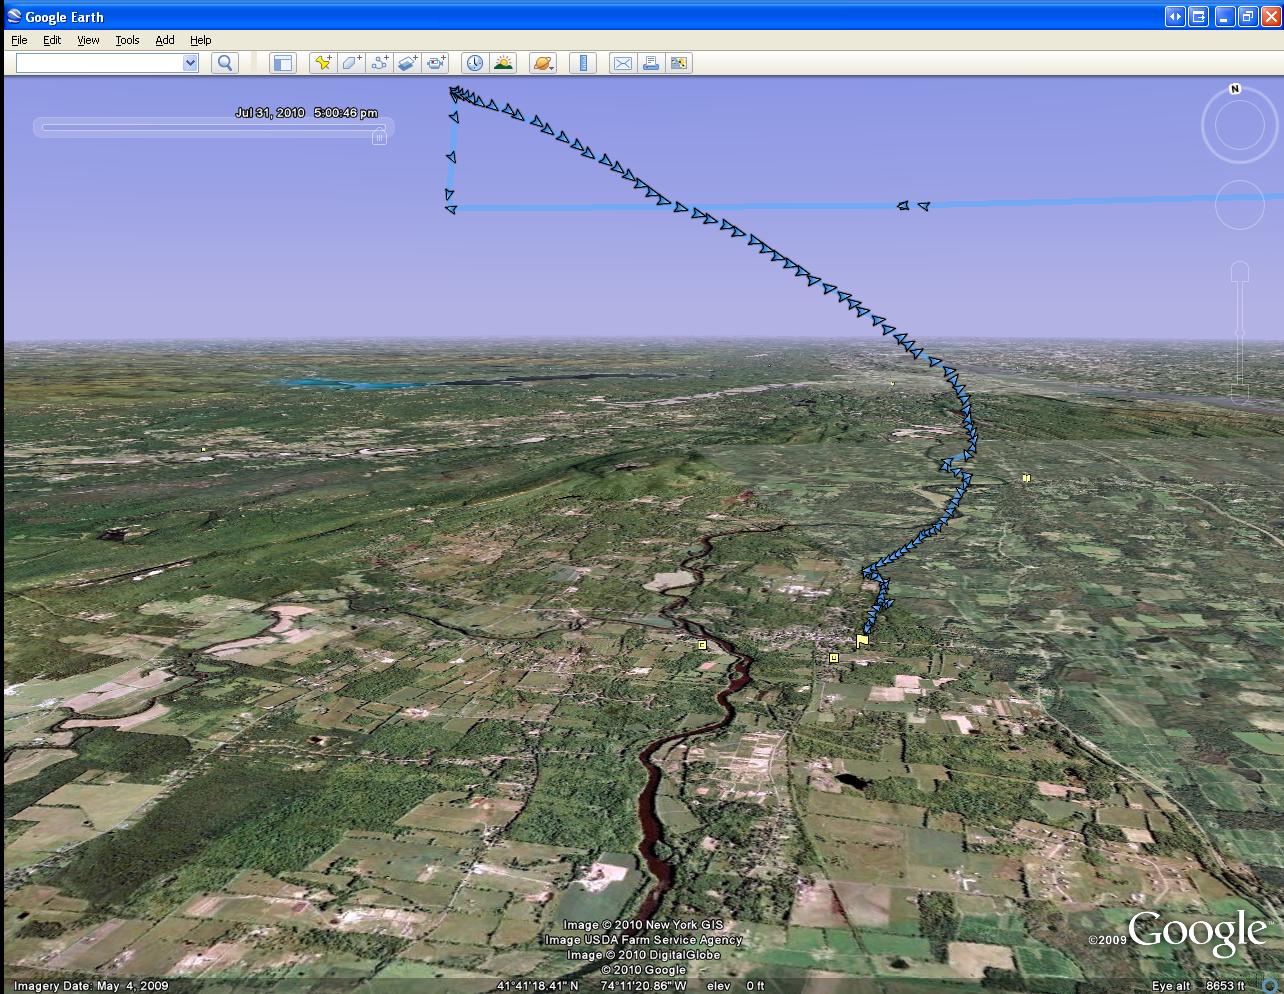Screen dimensions: 1284x994
Task: Toggle sunlight across the landscape icon
Action: (503, 63)
